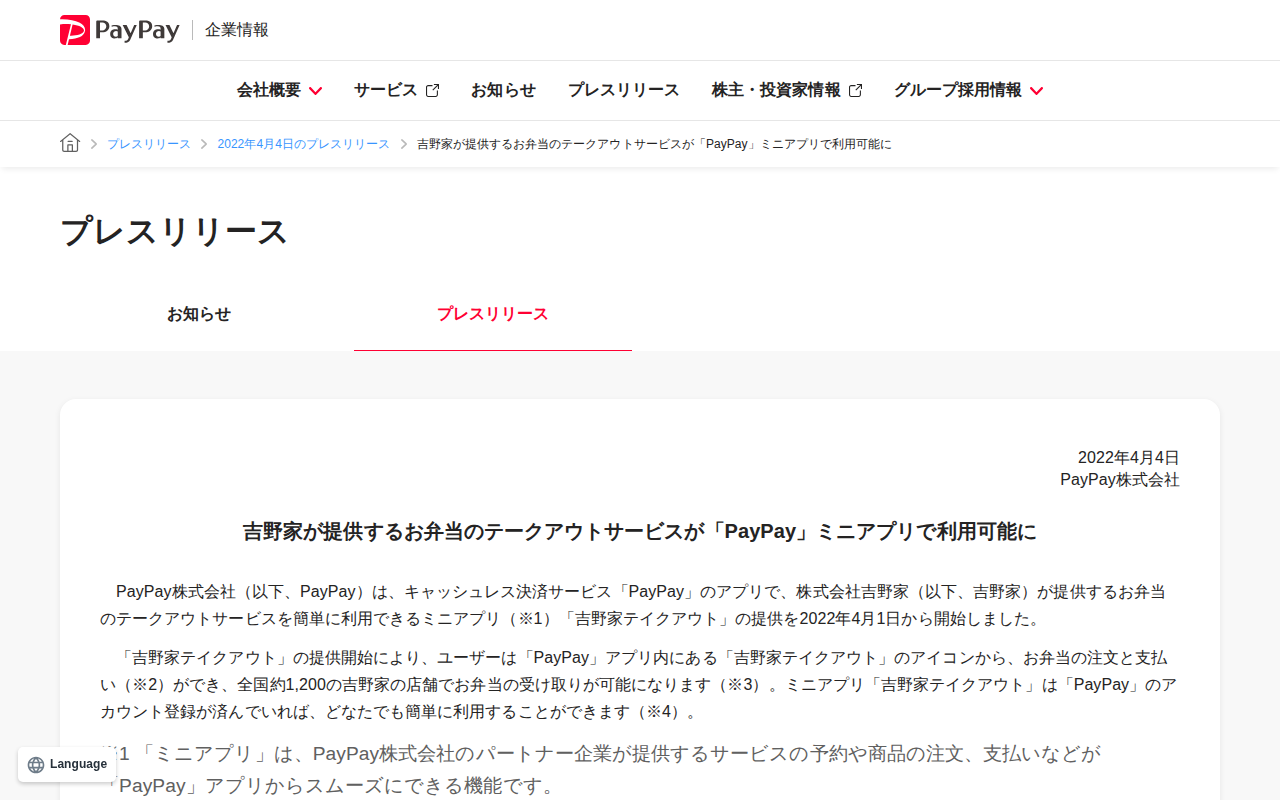
Task: Expand the 会社概要 dropdown chevron
Action: (315, 91)
